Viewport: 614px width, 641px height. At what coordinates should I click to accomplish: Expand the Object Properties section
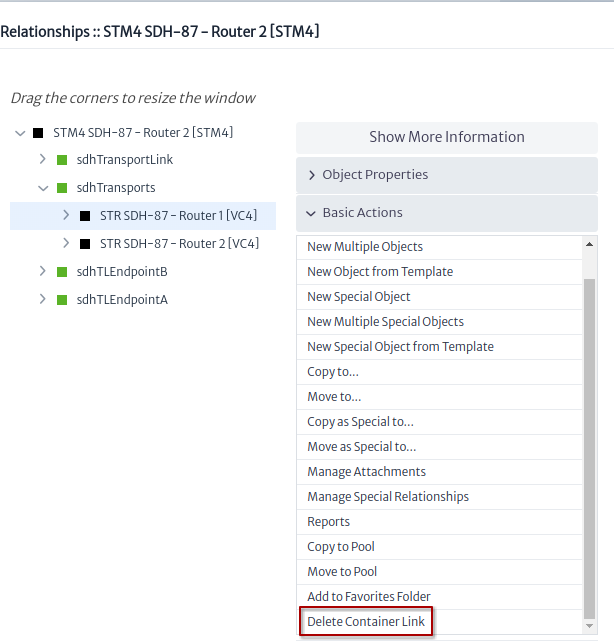(x=312, y=175)
